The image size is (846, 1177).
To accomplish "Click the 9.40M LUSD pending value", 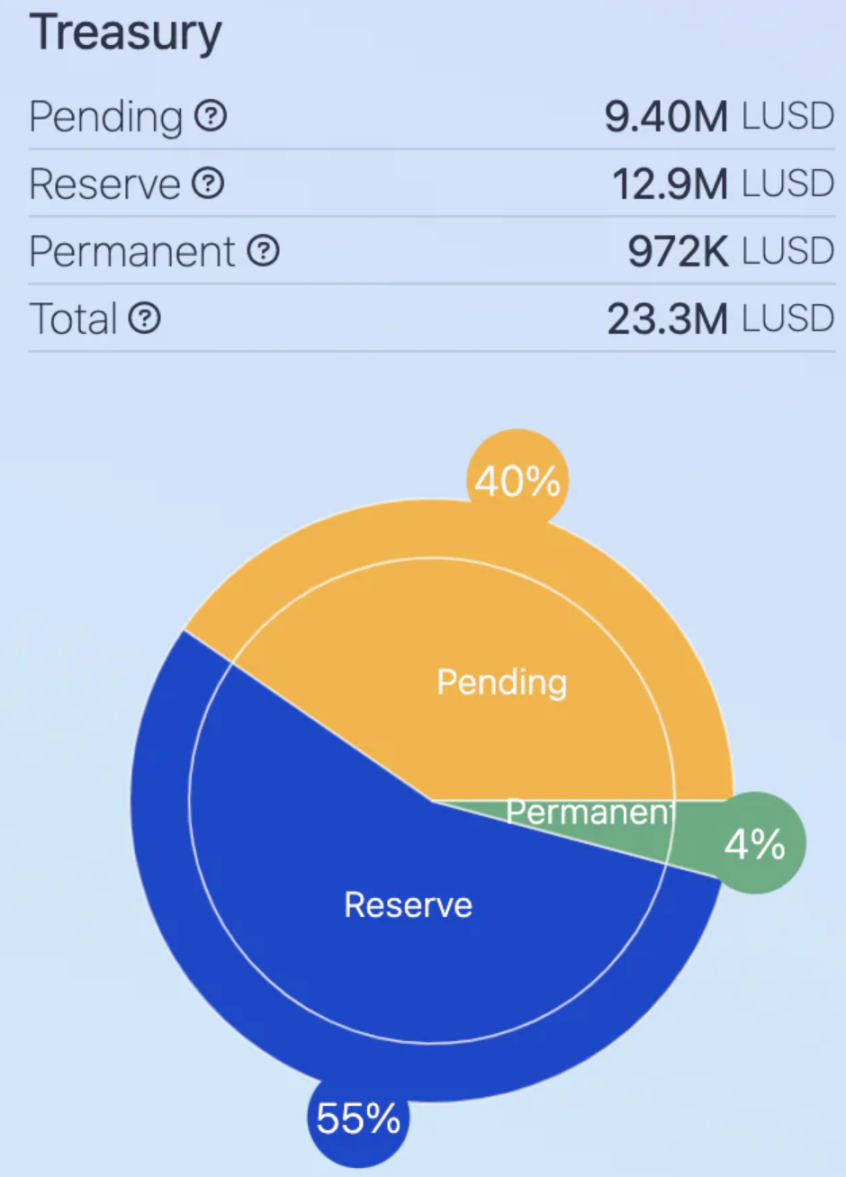I will tap(719, 117).
